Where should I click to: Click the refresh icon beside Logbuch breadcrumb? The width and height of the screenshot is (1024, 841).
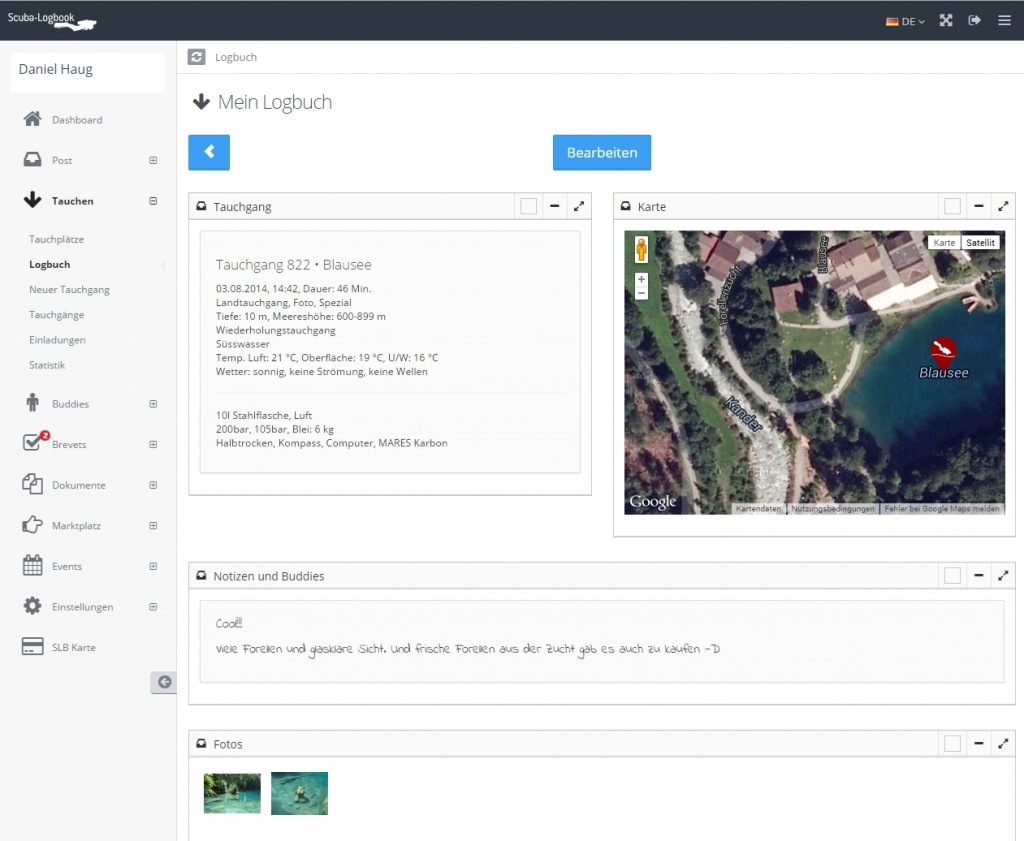point(197,57)
